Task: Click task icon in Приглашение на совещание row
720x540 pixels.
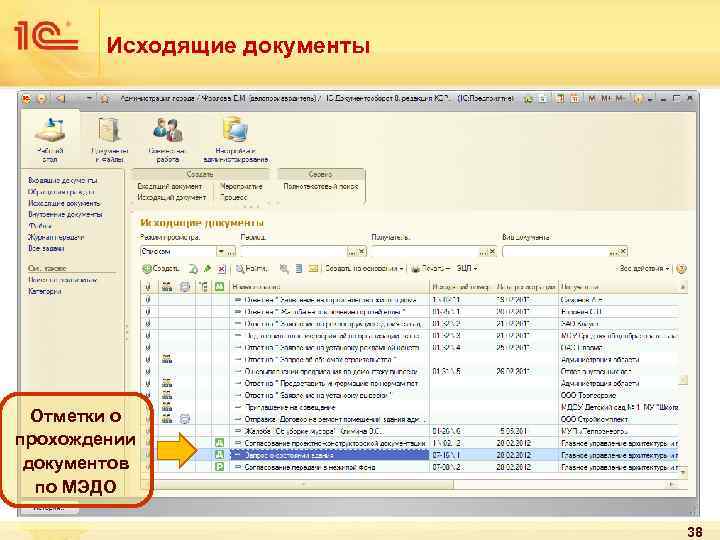Action: tap(167, 407)
